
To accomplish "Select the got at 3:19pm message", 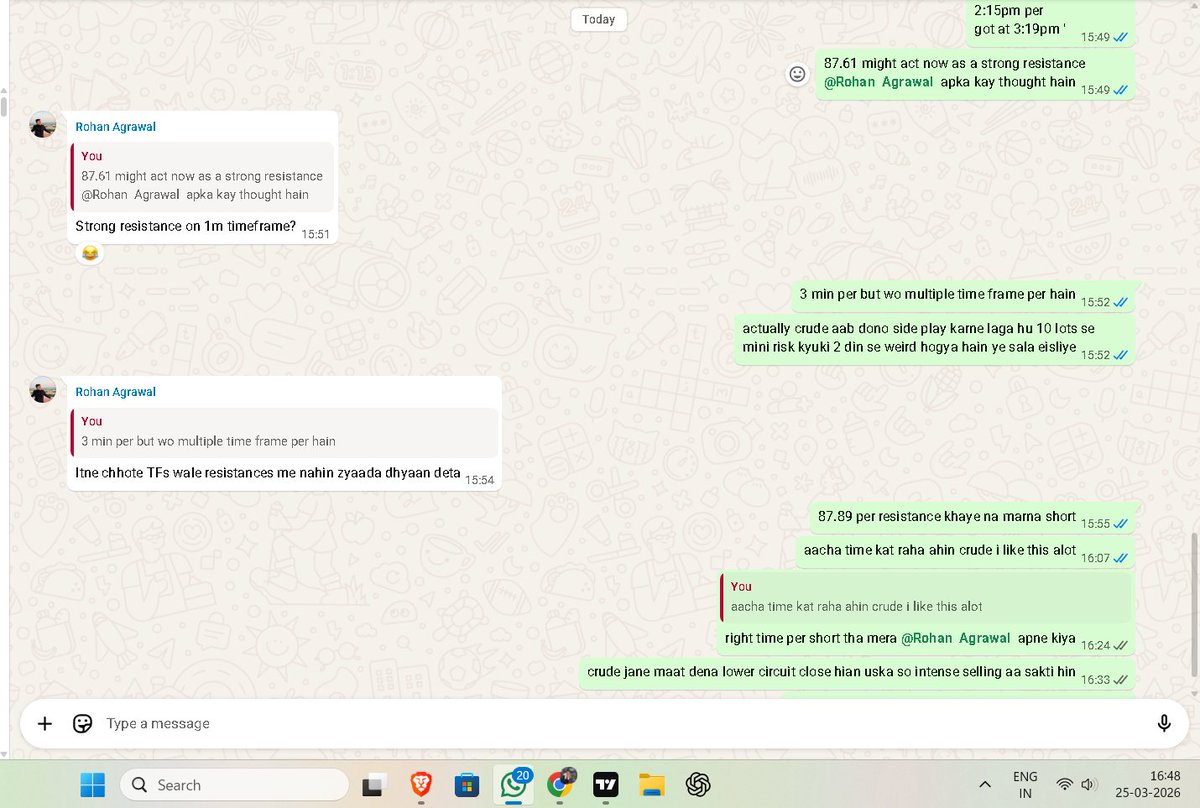I will [x=1020, y=30].
